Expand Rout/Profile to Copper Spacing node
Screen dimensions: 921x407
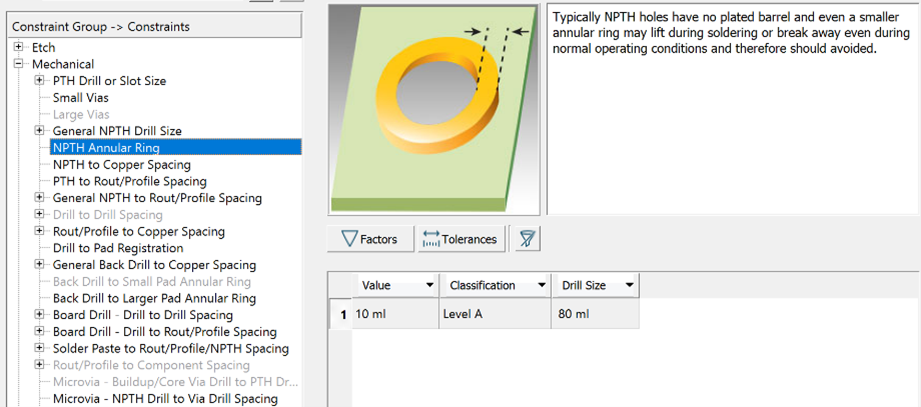(x=39, y=231)
